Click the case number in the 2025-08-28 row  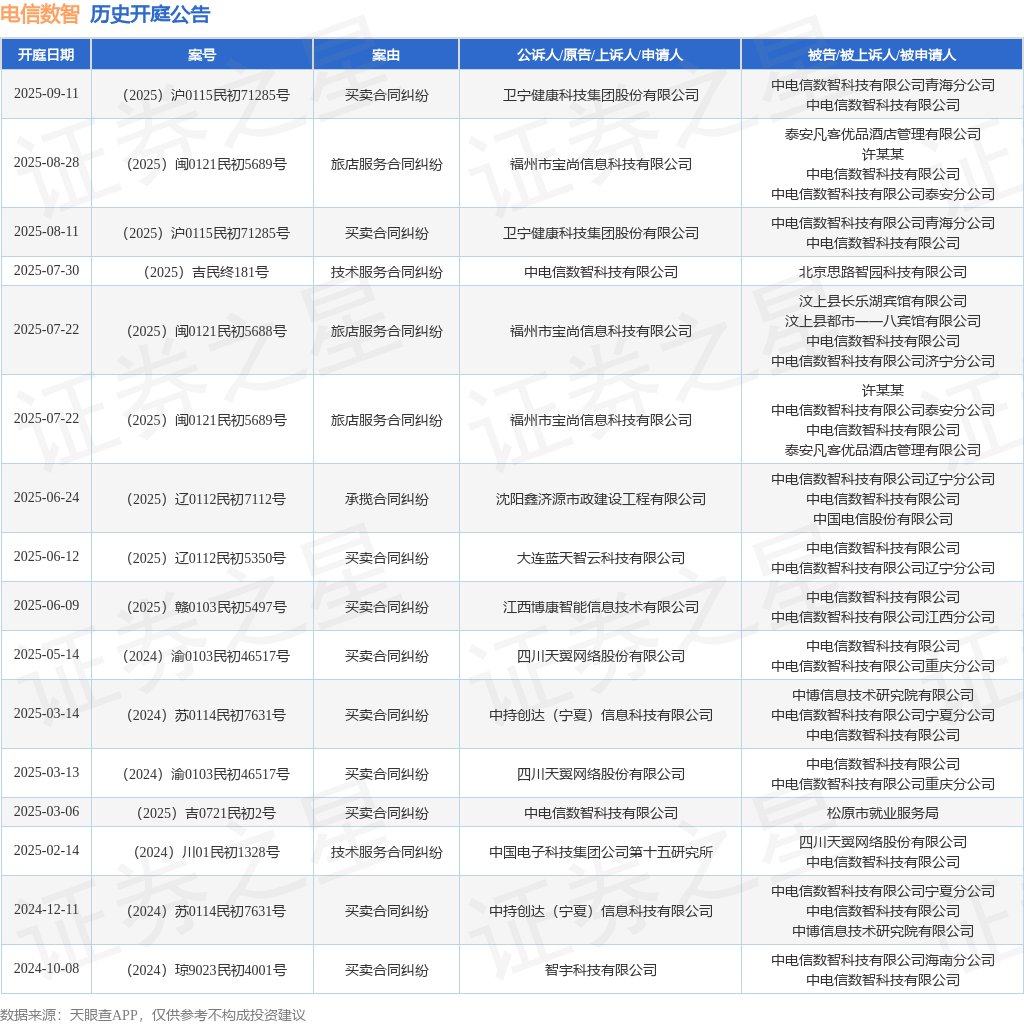tap(206, 164)
